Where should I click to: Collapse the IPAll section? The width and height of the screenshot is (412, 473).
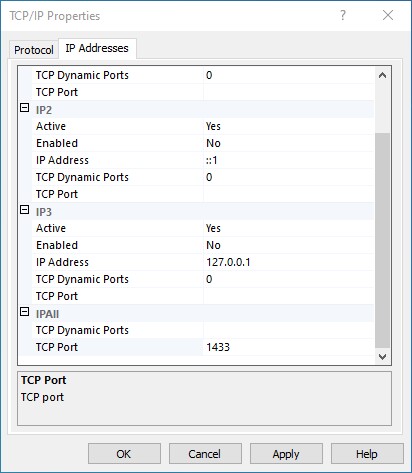25,312
